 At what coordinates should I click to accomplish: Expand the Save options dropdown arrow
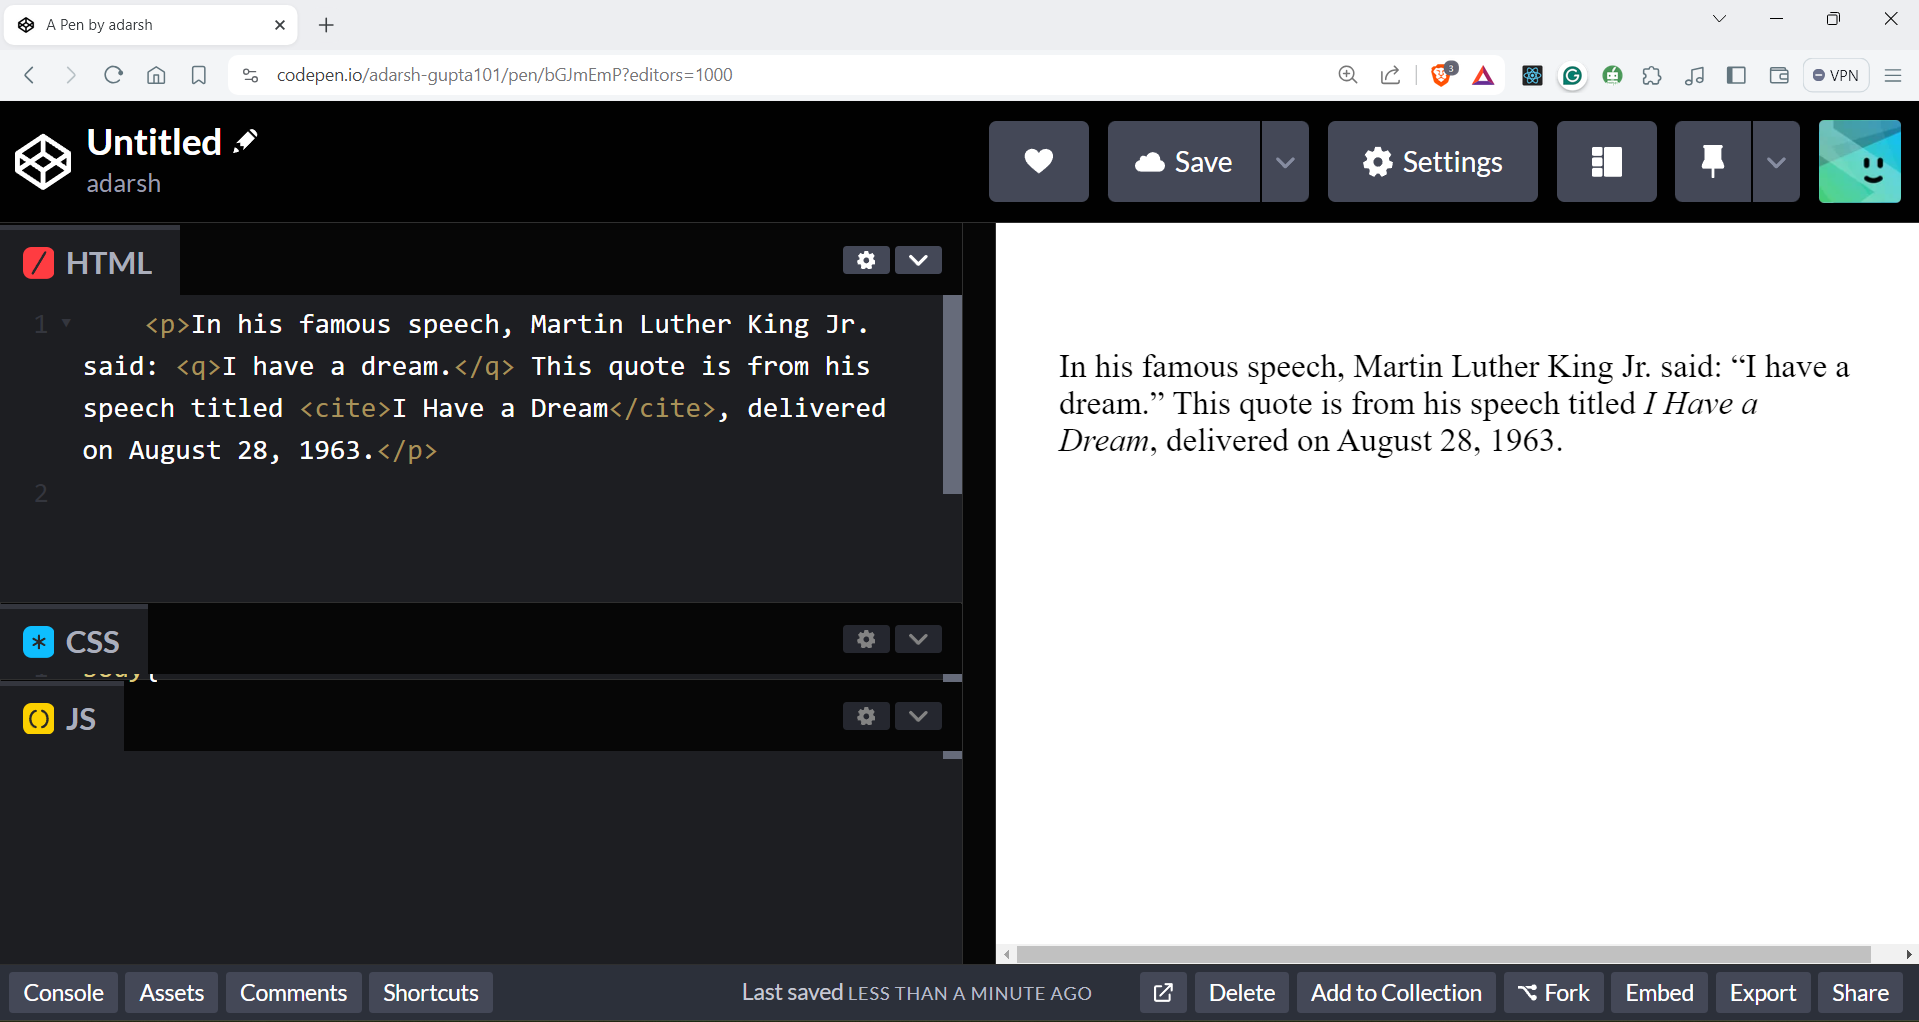(x=1285, y=162)
